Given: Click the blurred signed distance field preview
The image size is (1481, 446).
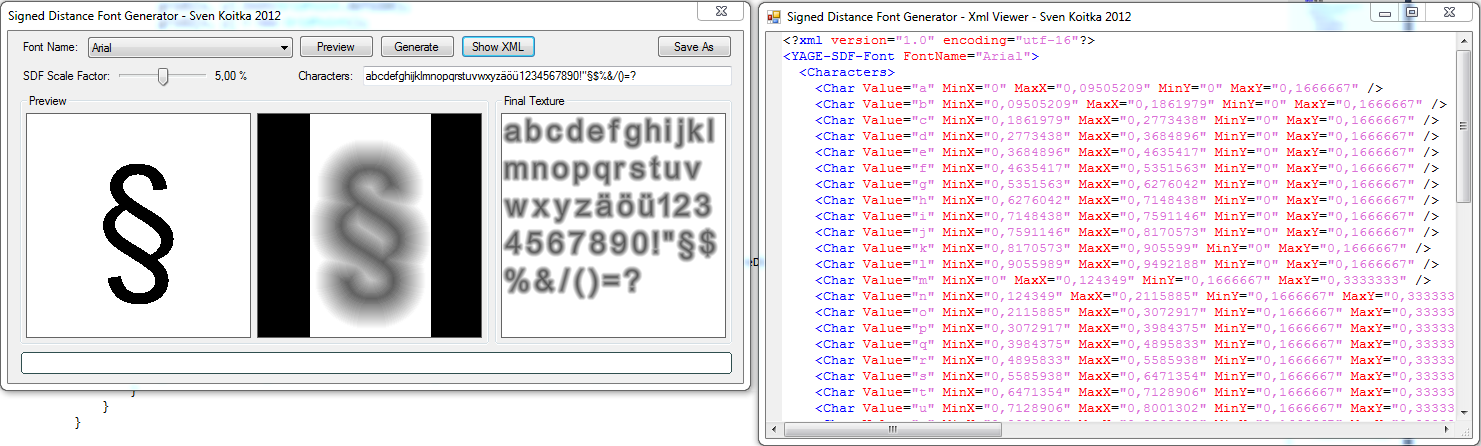Looking at the screenshot, I should [x=370, y=225].
